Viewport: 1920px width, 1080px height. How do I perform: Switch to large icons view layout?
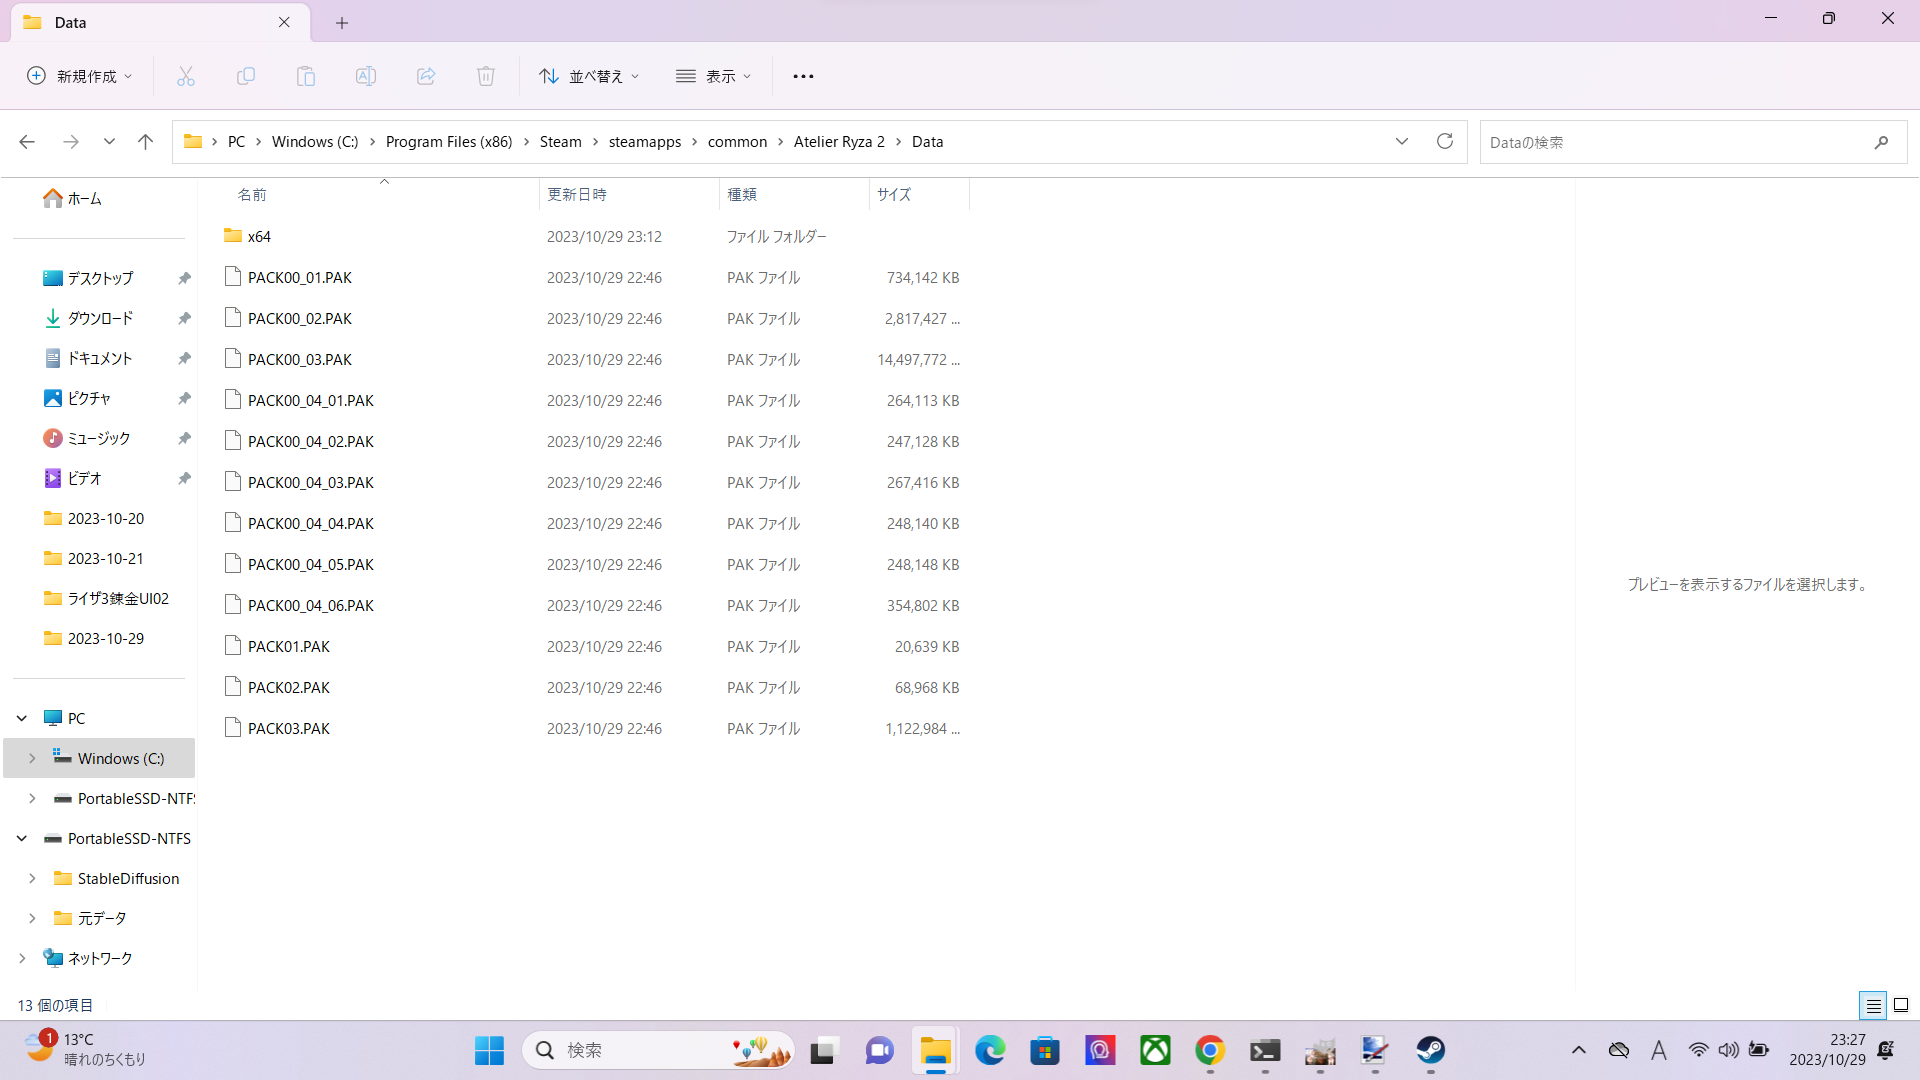point(1901,1005)
